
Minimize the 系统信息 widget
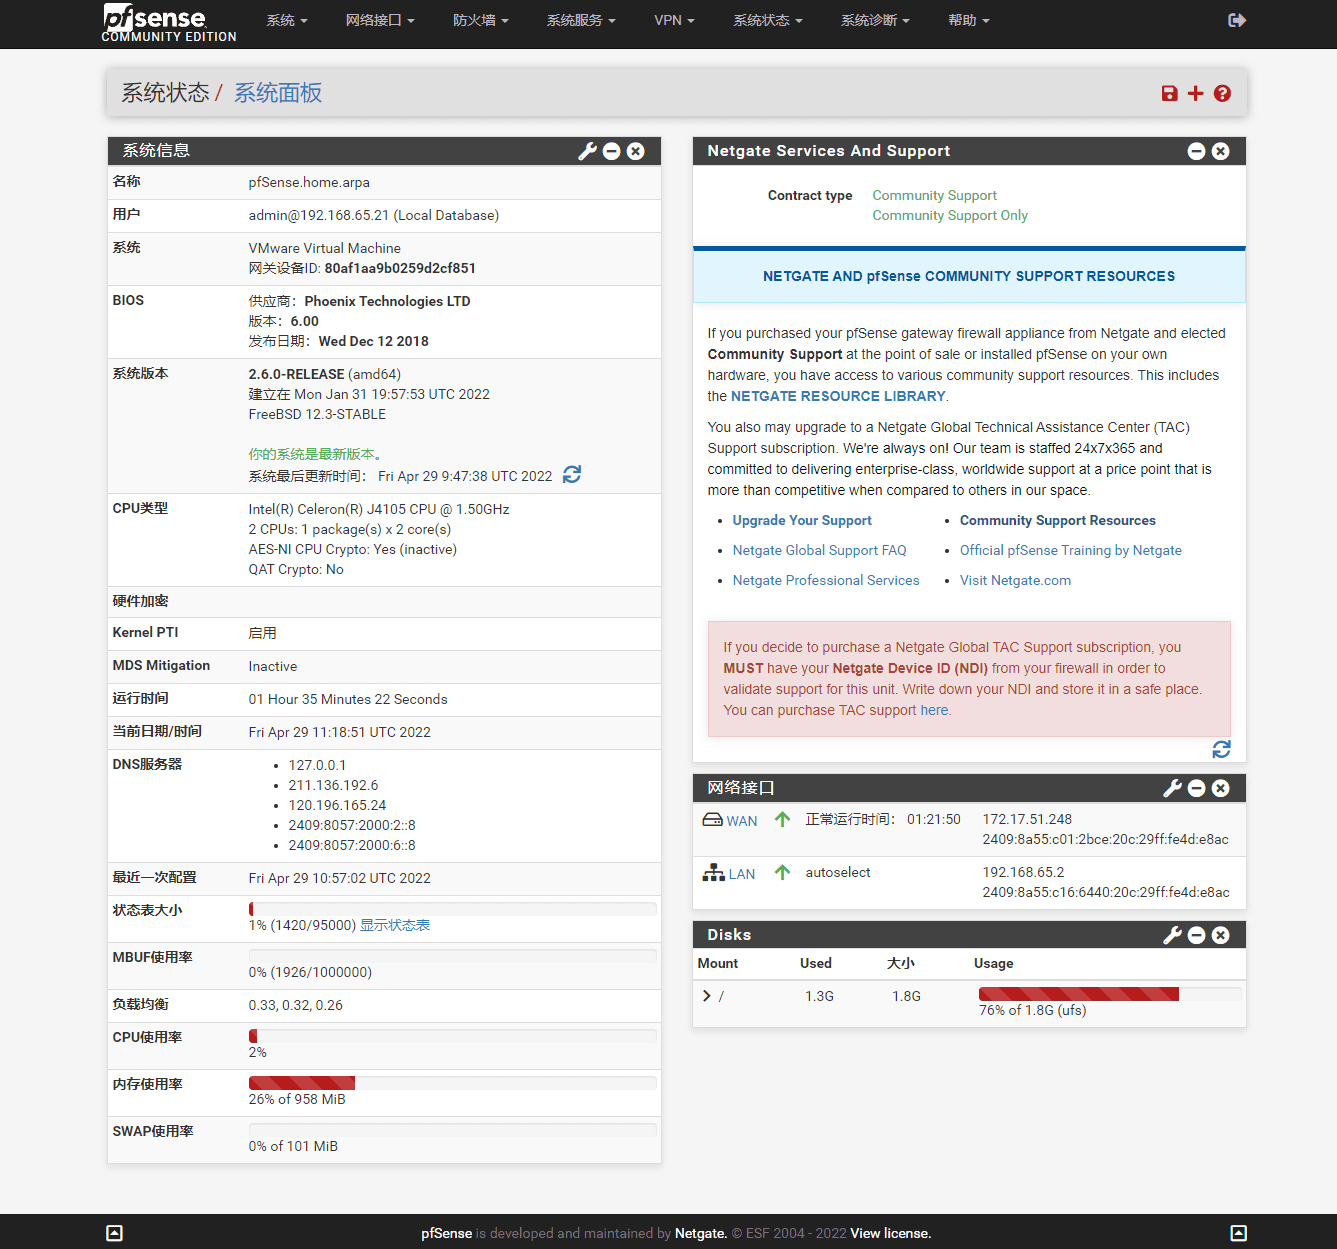[x=611, y=151]
